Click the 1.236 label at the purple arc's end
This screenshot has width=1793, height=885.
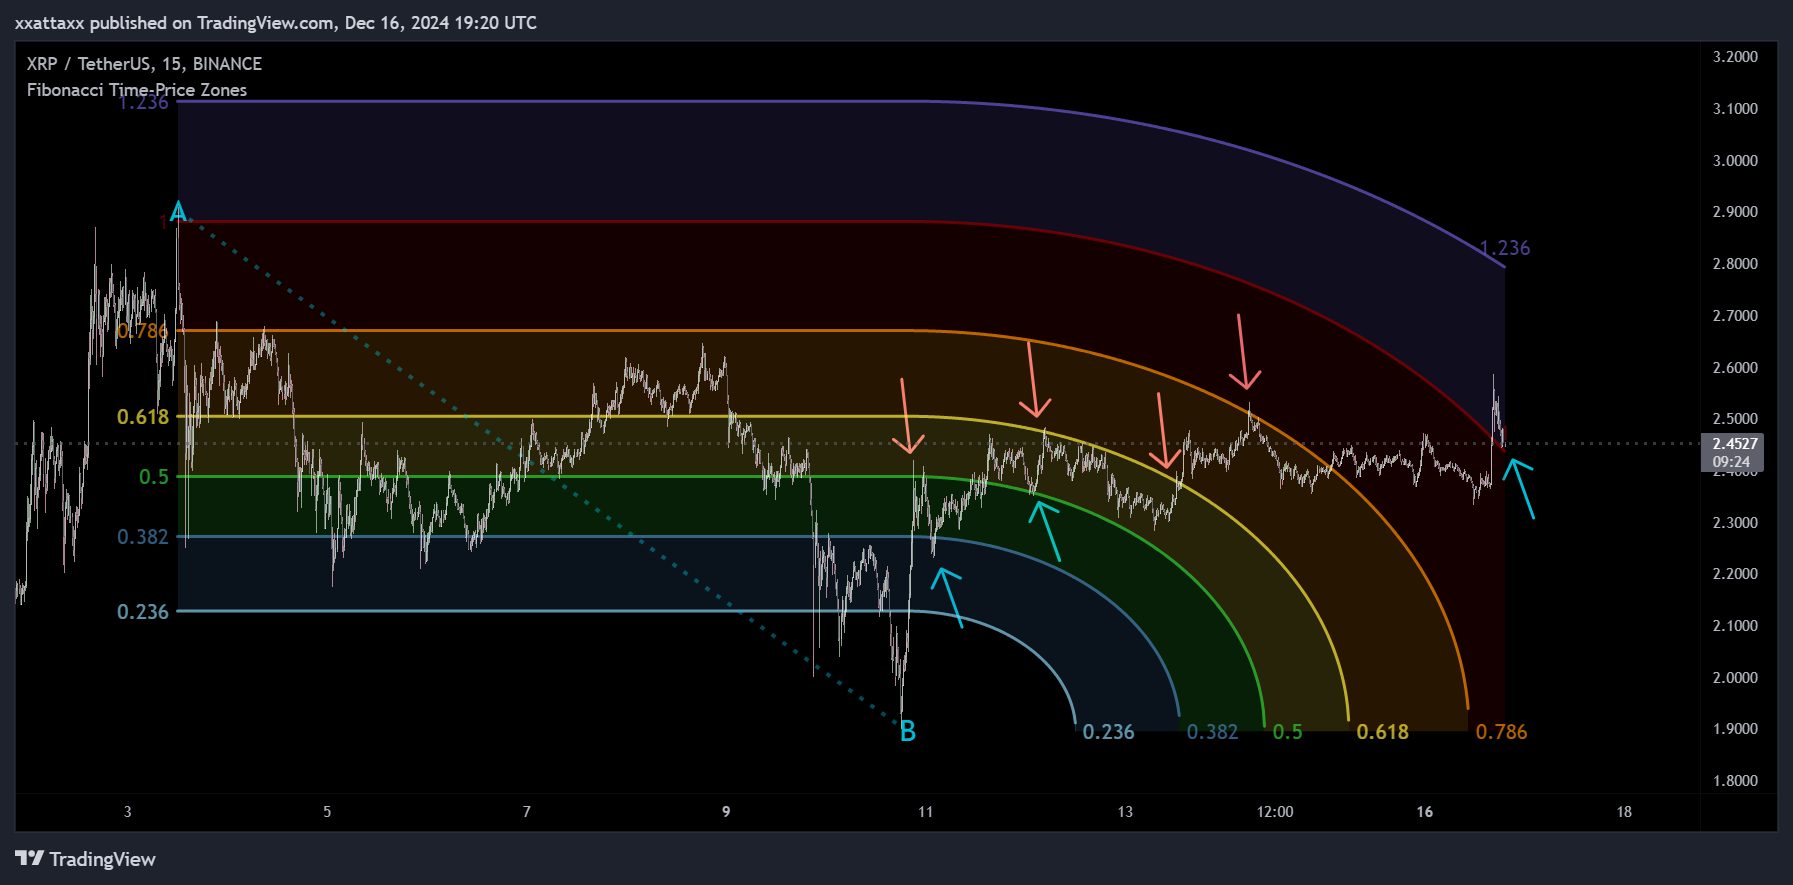(x=1505, y=248)
